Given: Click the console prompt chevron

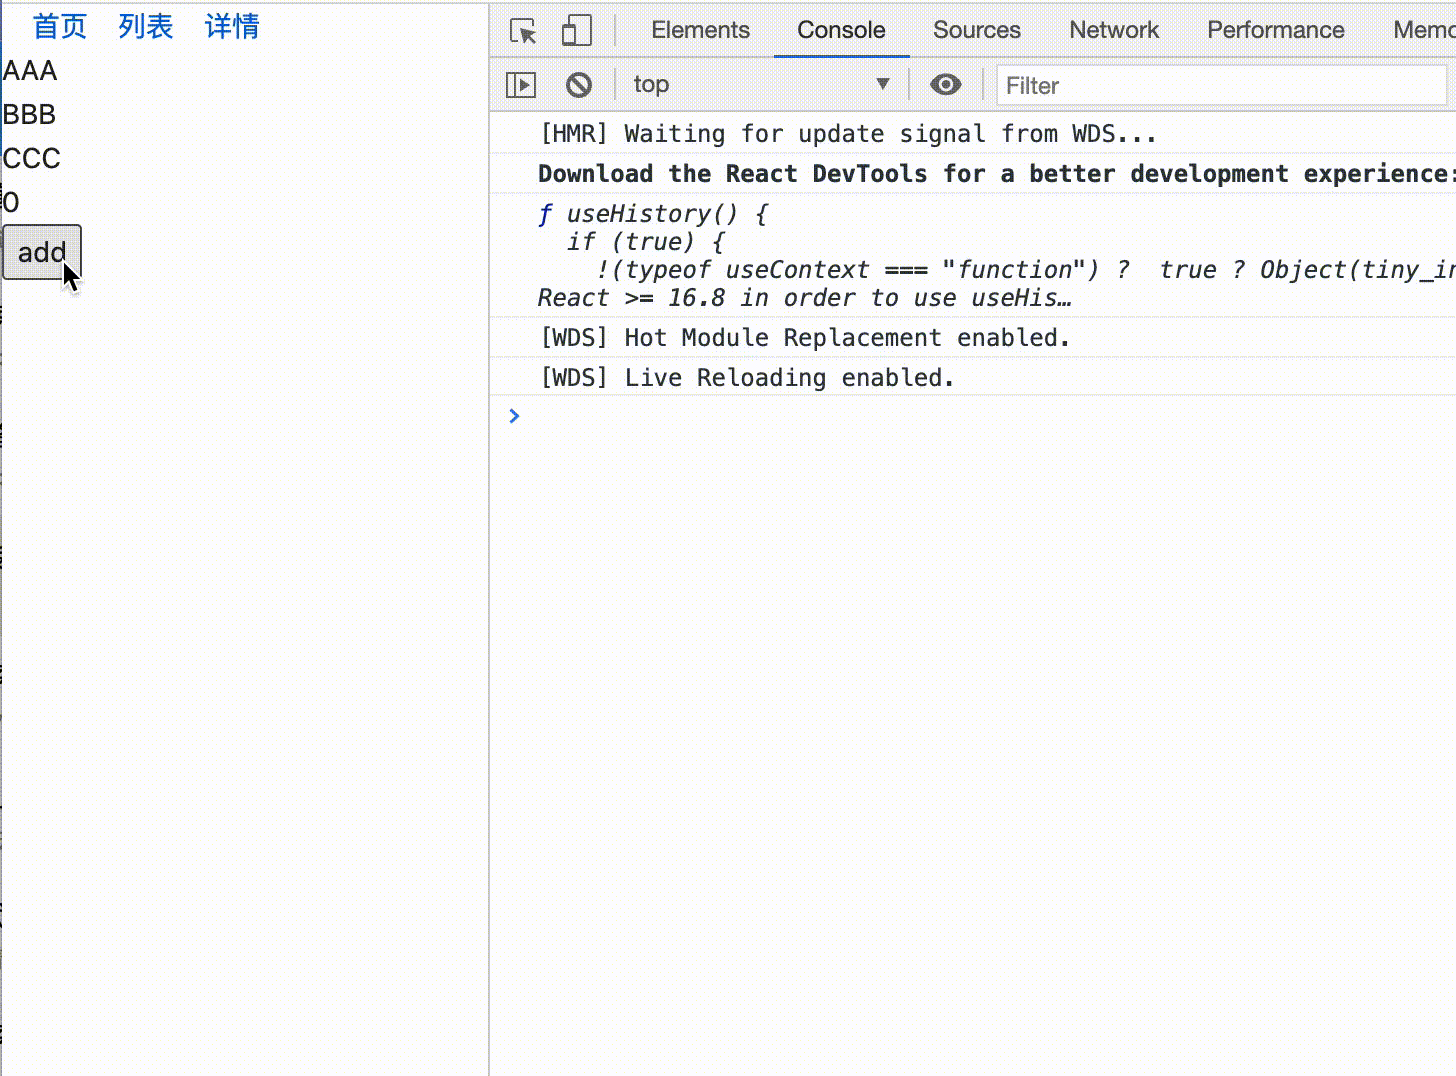Looking at the screenshot, I should [x=514, y=416].
